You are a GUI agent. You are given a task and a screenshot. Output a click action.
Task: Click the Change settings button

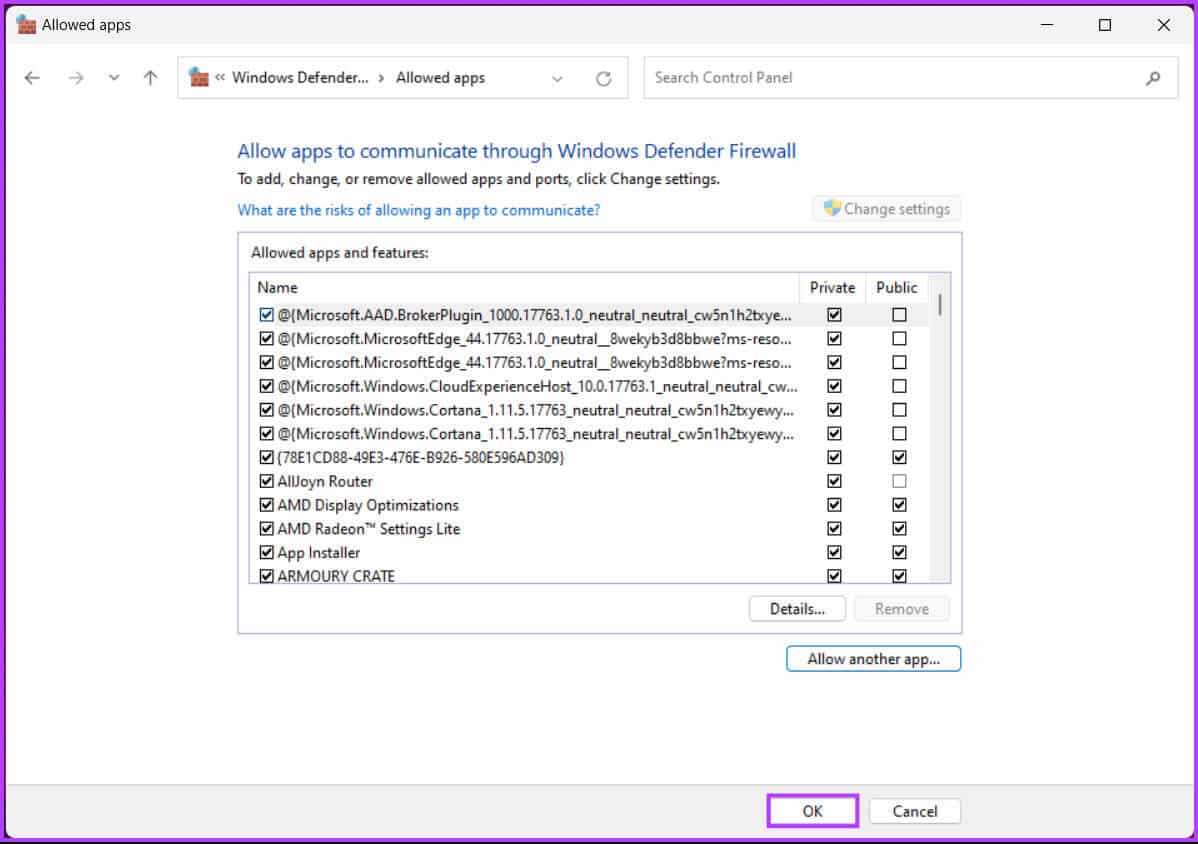887,209
